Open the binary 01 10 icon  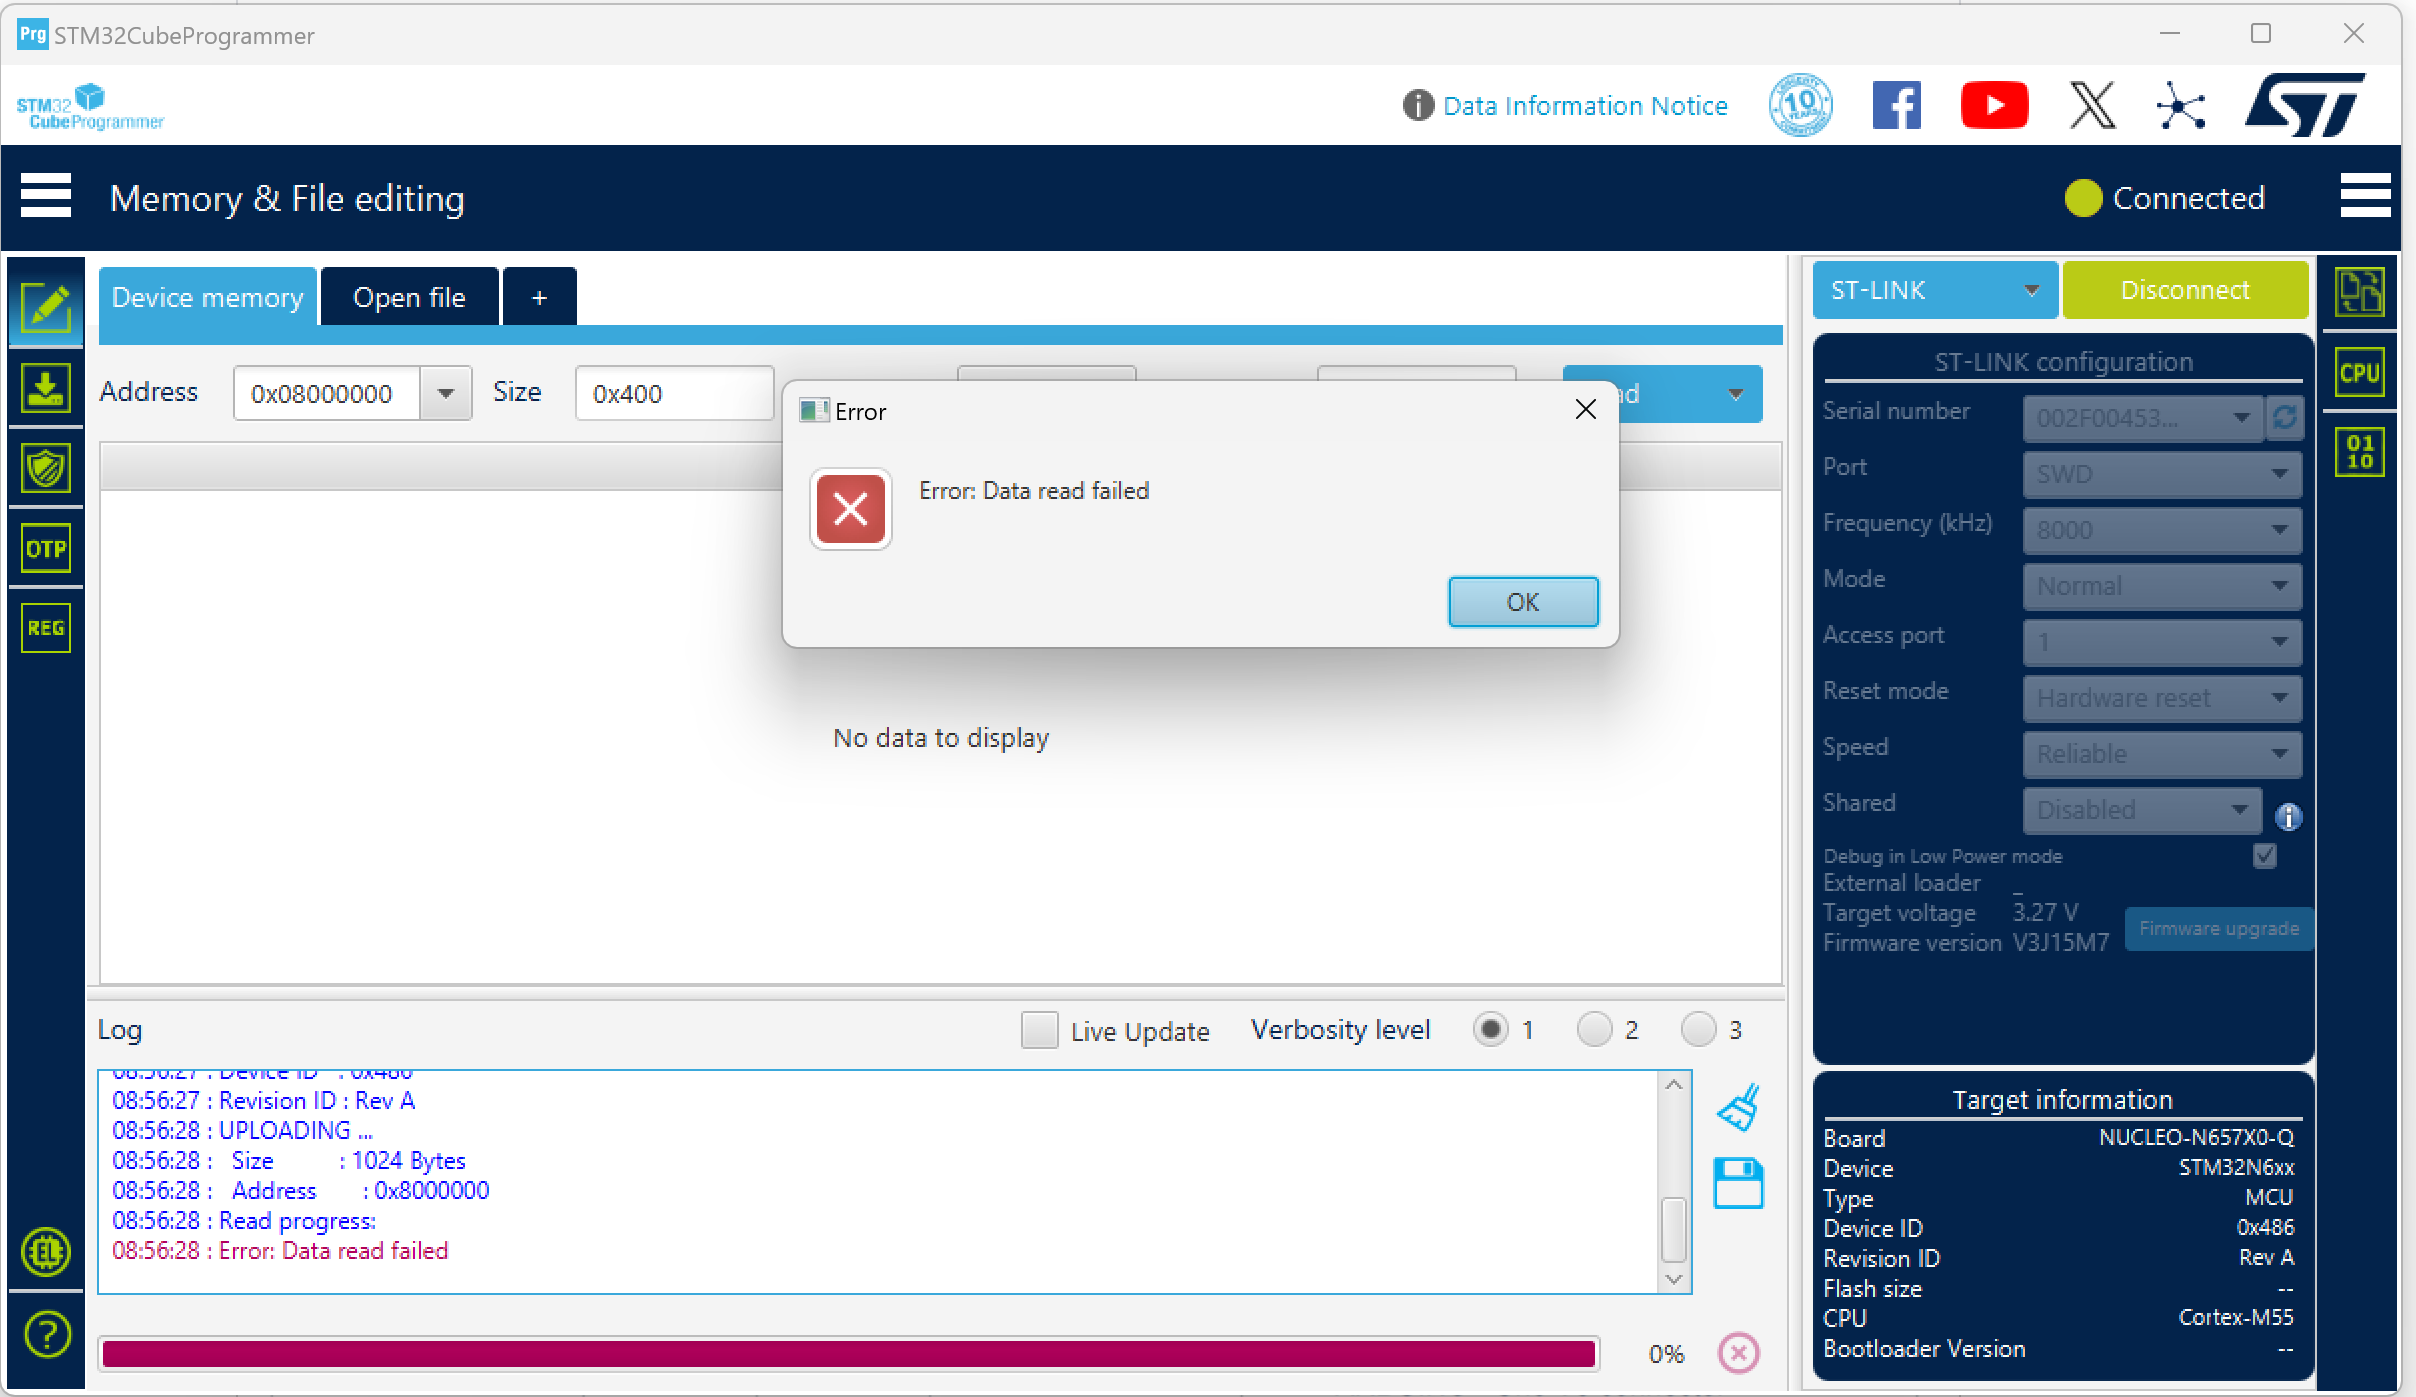(x=2360, y=453)
